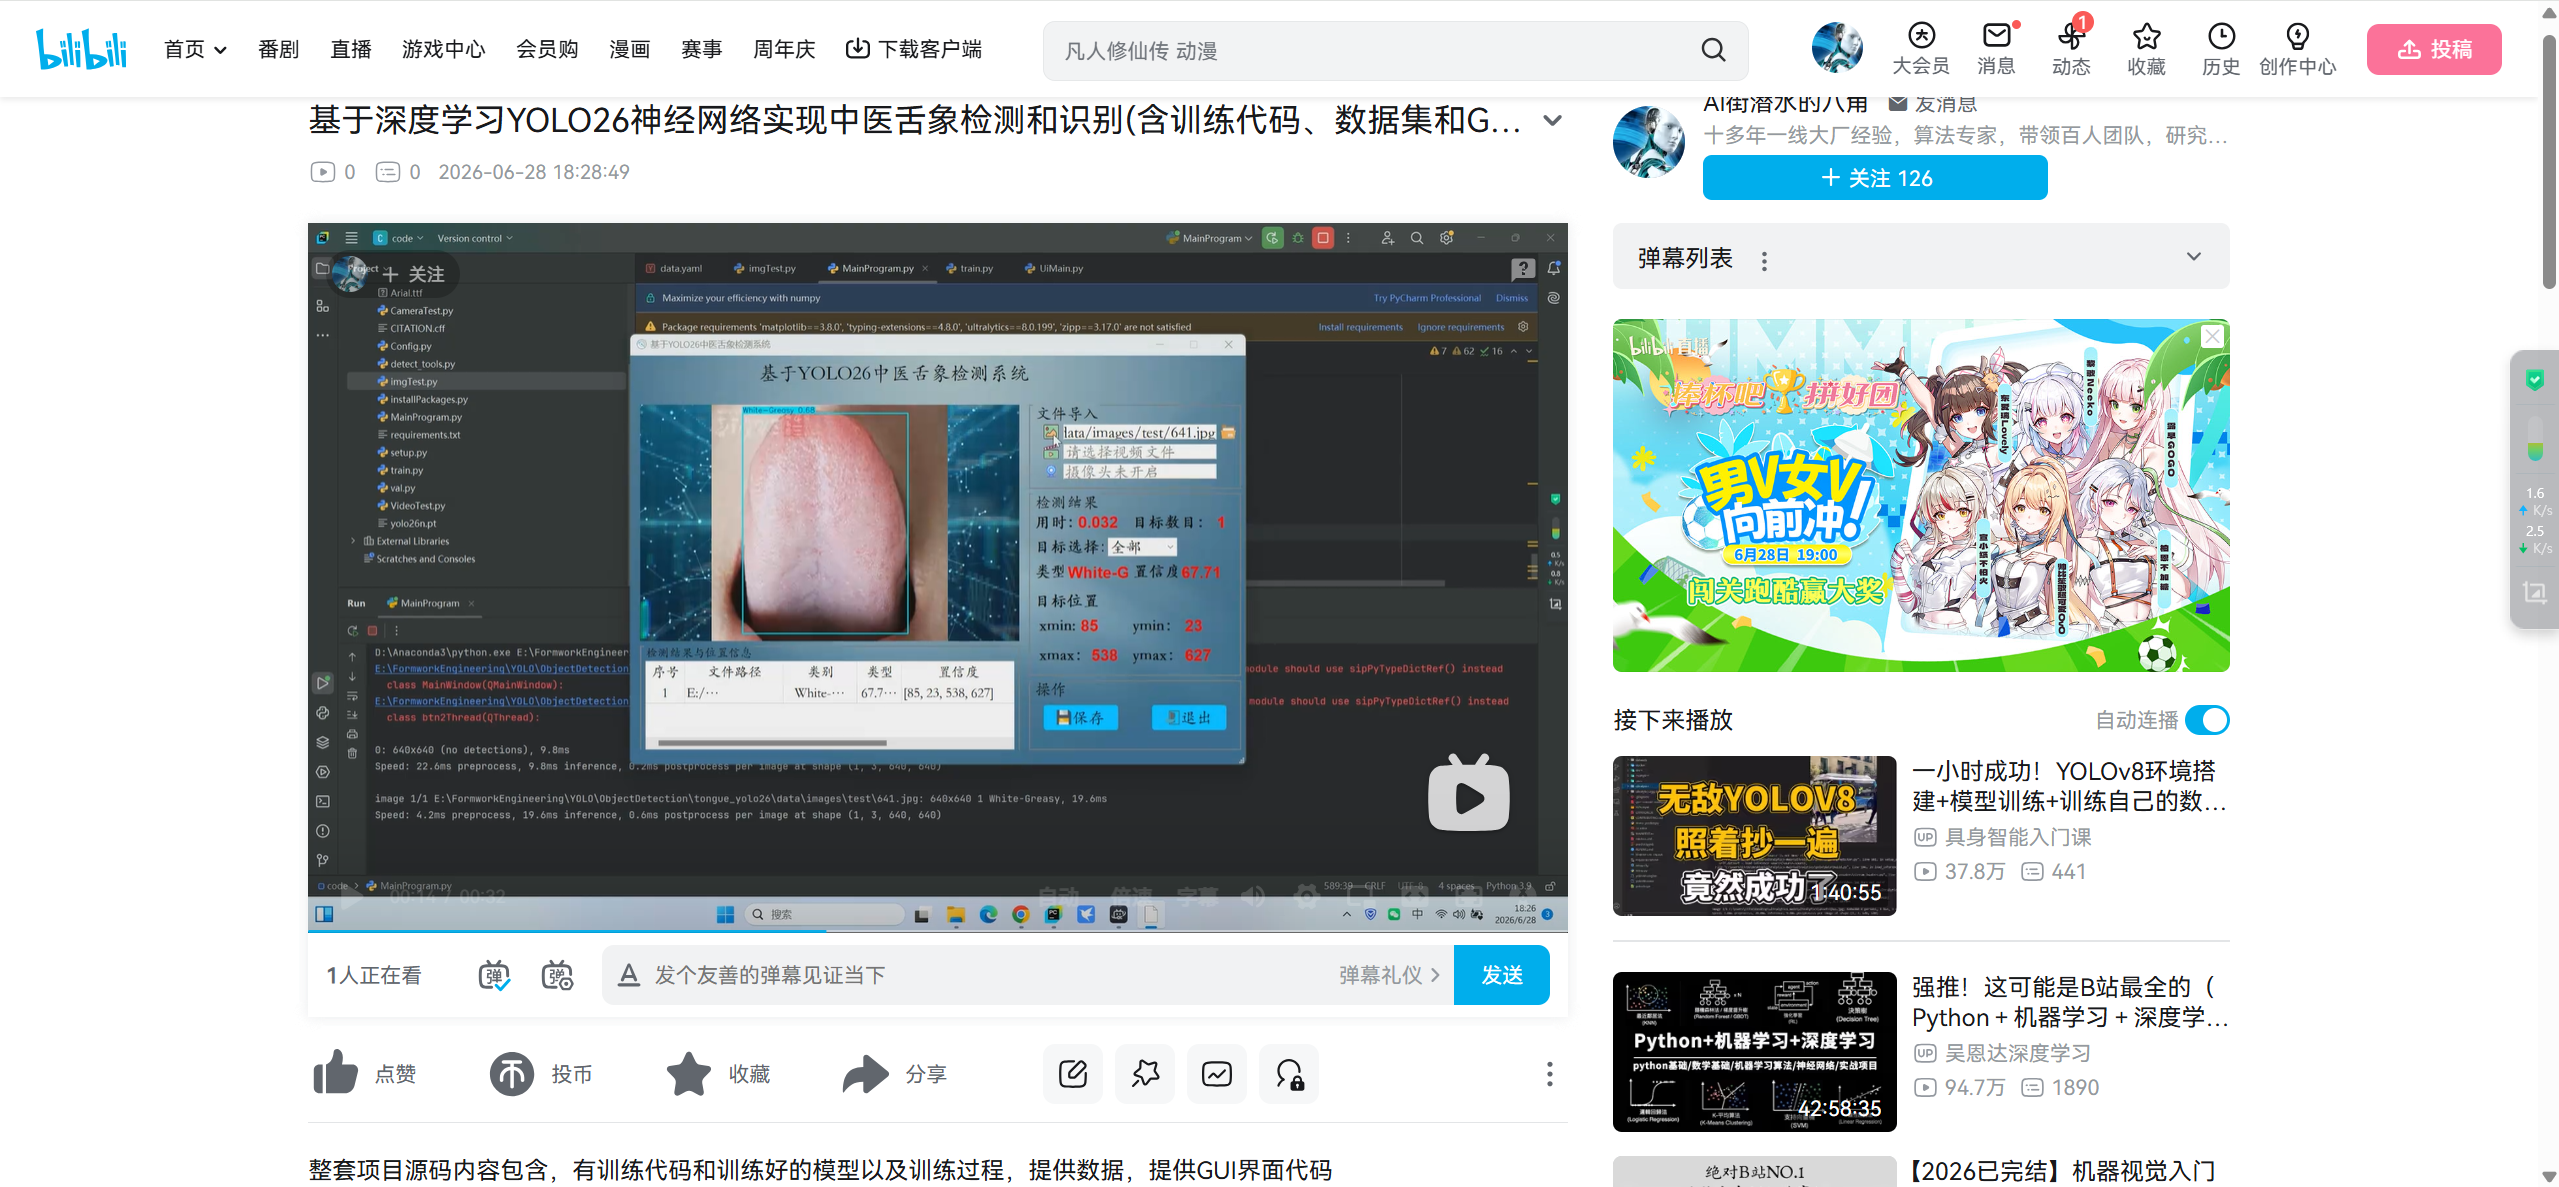Screen dimensions: 2559x1187
Task: Go to the bilibili home logo
Action: (82, 49)
